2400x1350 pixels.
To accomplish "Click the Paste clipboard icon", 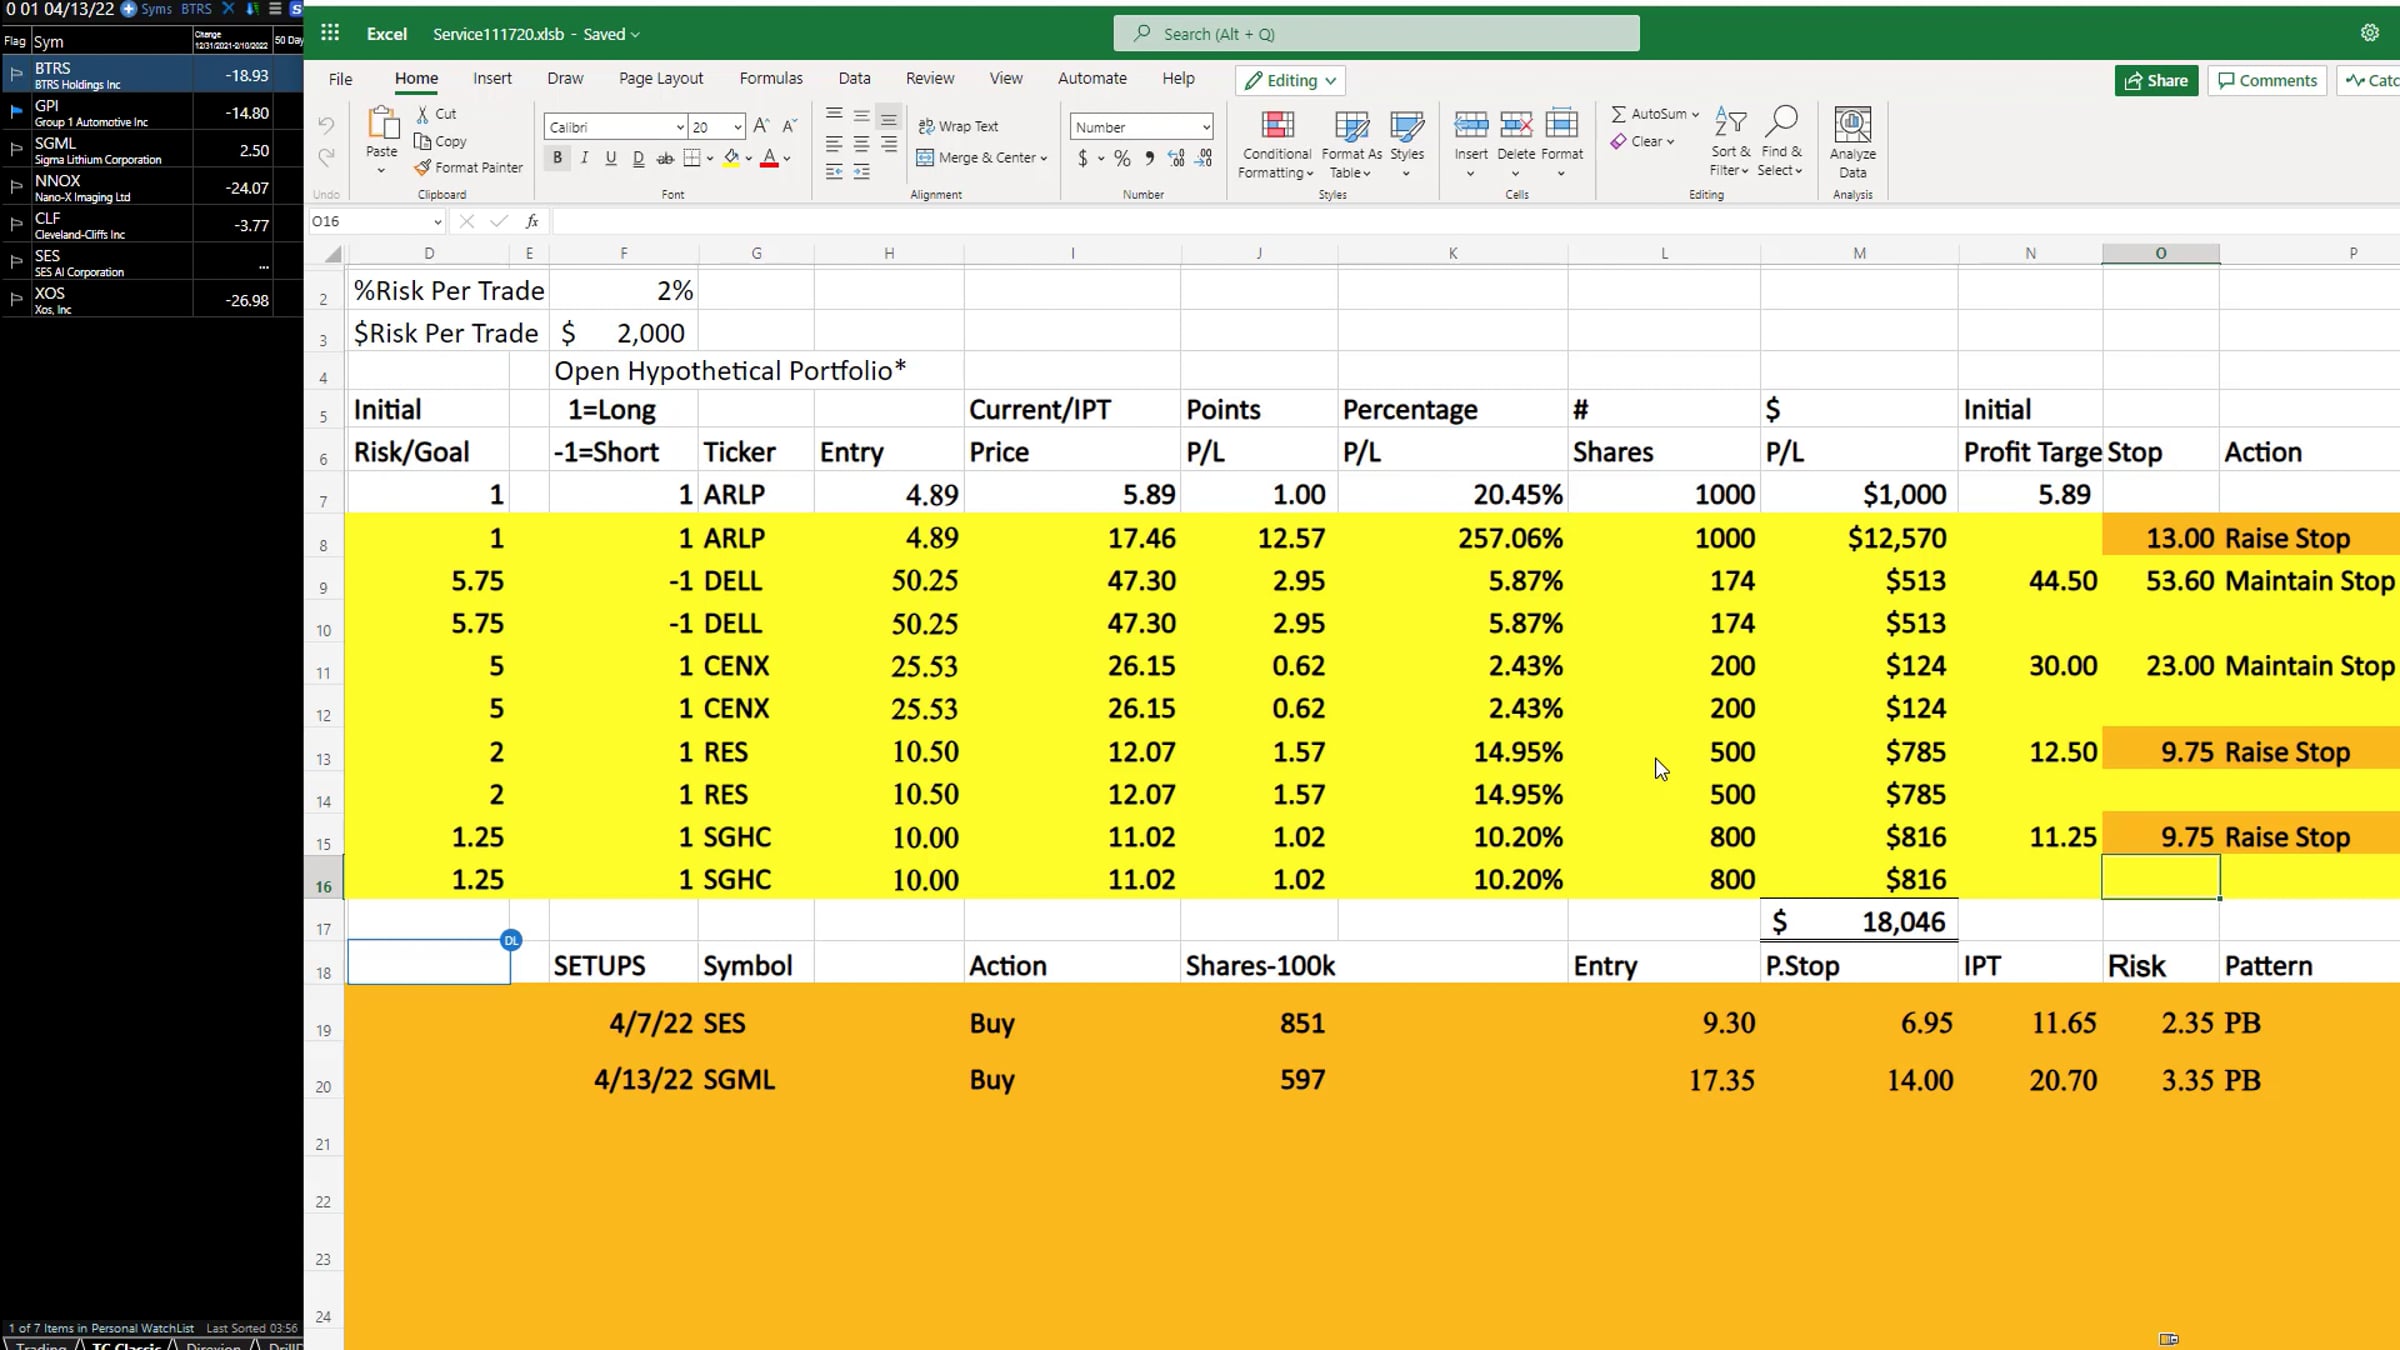I will coord(382,124).
